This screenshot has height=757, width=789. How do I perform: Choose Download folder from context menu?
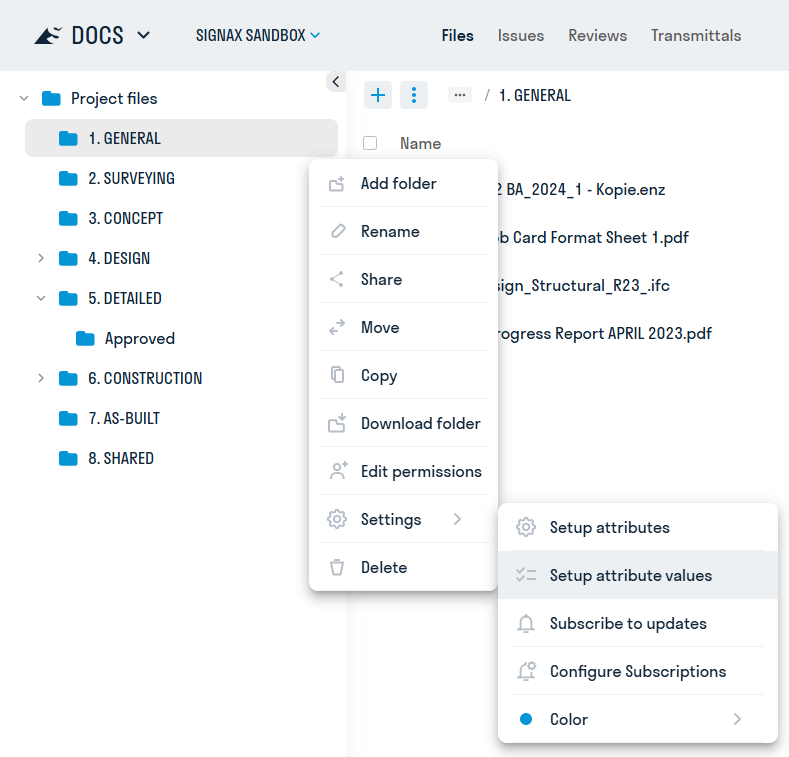tap(404, 423)
